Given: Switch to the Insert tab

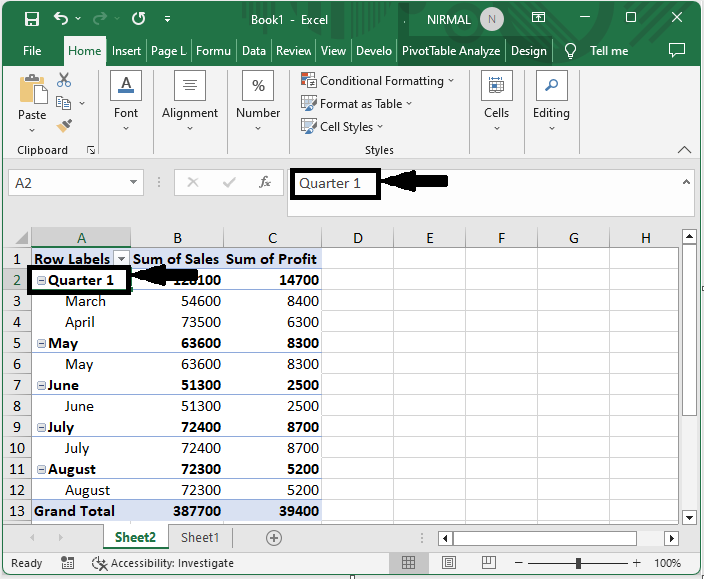Looking at the screenshot, I should [x=126, y=51].
